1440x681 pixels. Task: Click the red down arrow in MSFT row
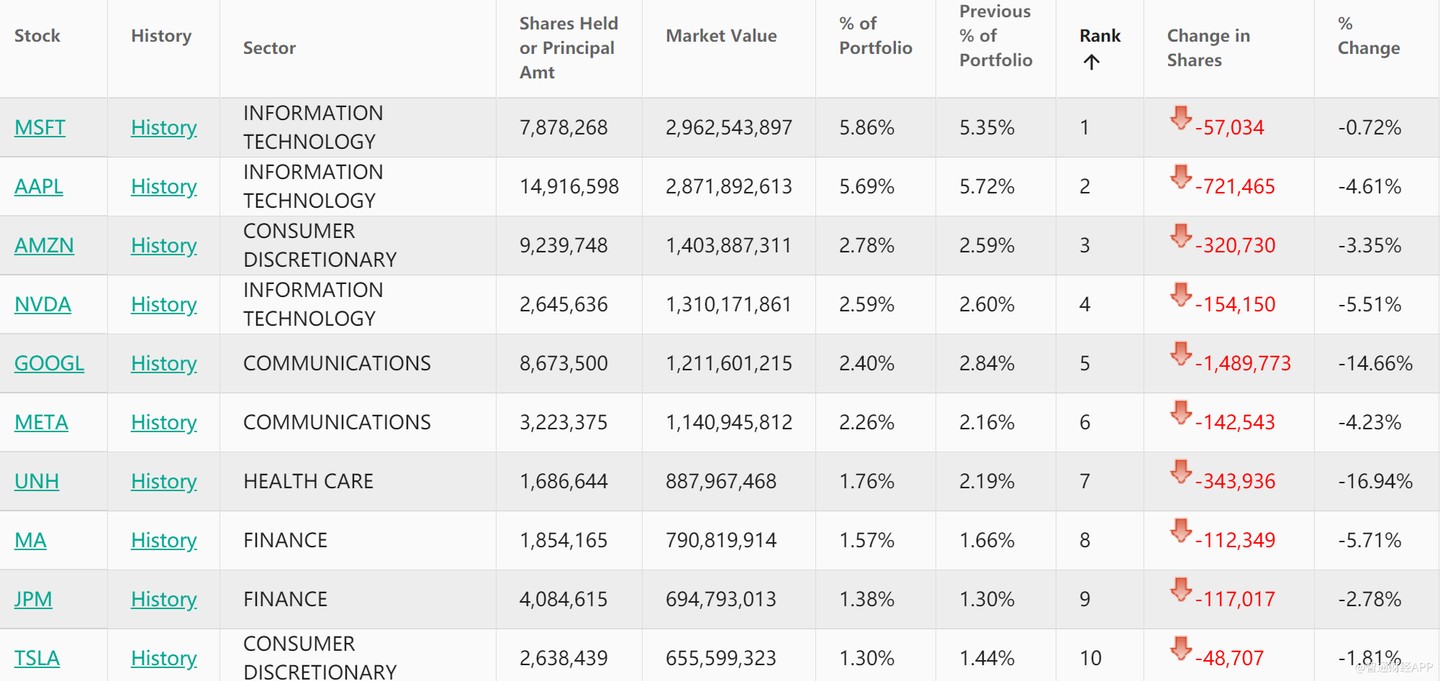[1181, 120]
